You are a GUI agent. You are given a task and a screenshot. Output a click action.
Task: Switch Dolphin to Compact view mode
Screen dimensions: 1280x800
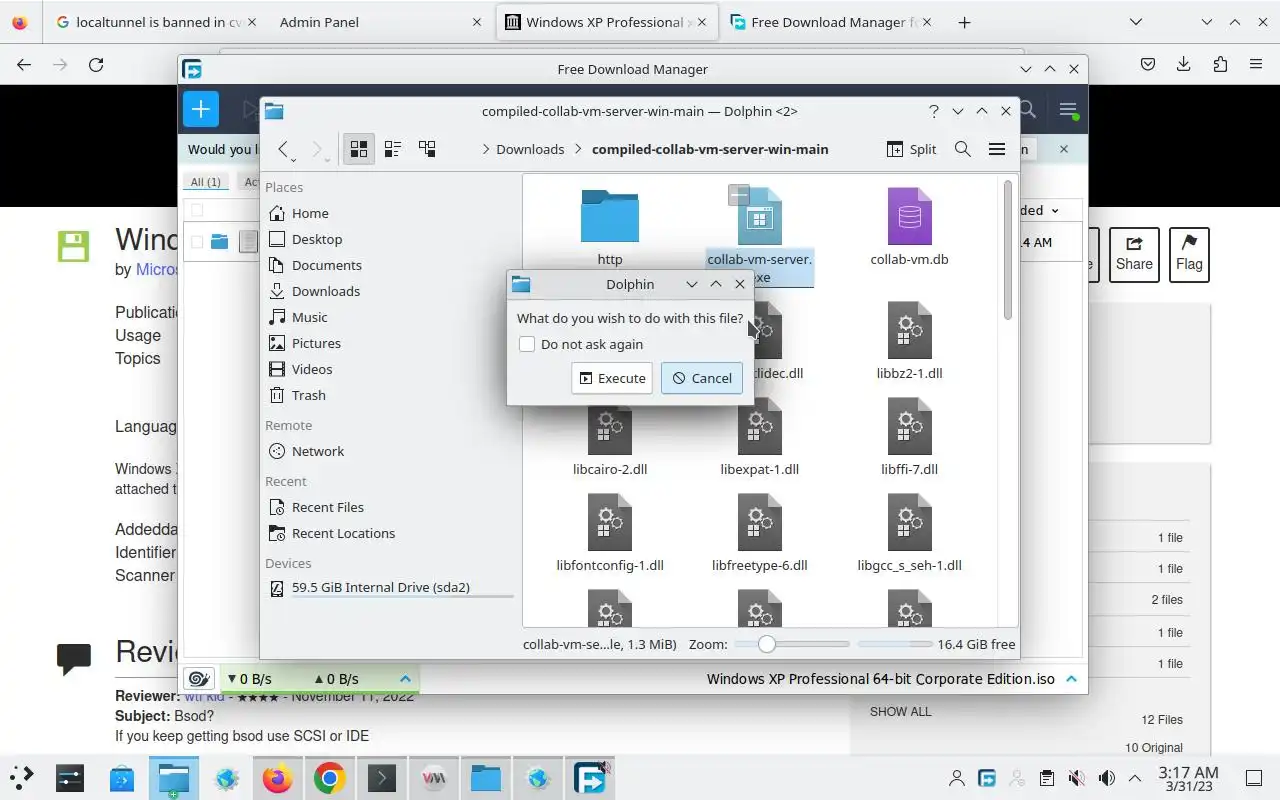pyautogui.click(x=393, y=149)
